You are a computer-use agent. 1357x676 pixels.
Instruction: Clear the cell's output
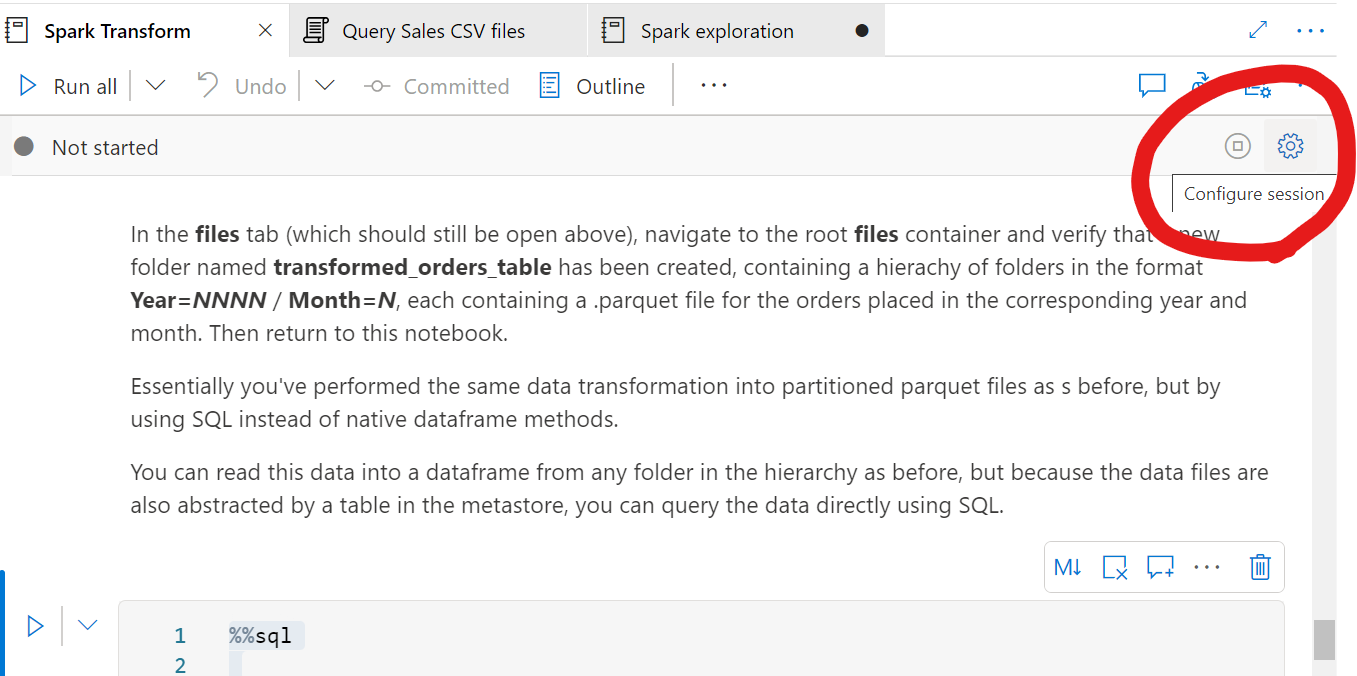[x=1114, y=567]
